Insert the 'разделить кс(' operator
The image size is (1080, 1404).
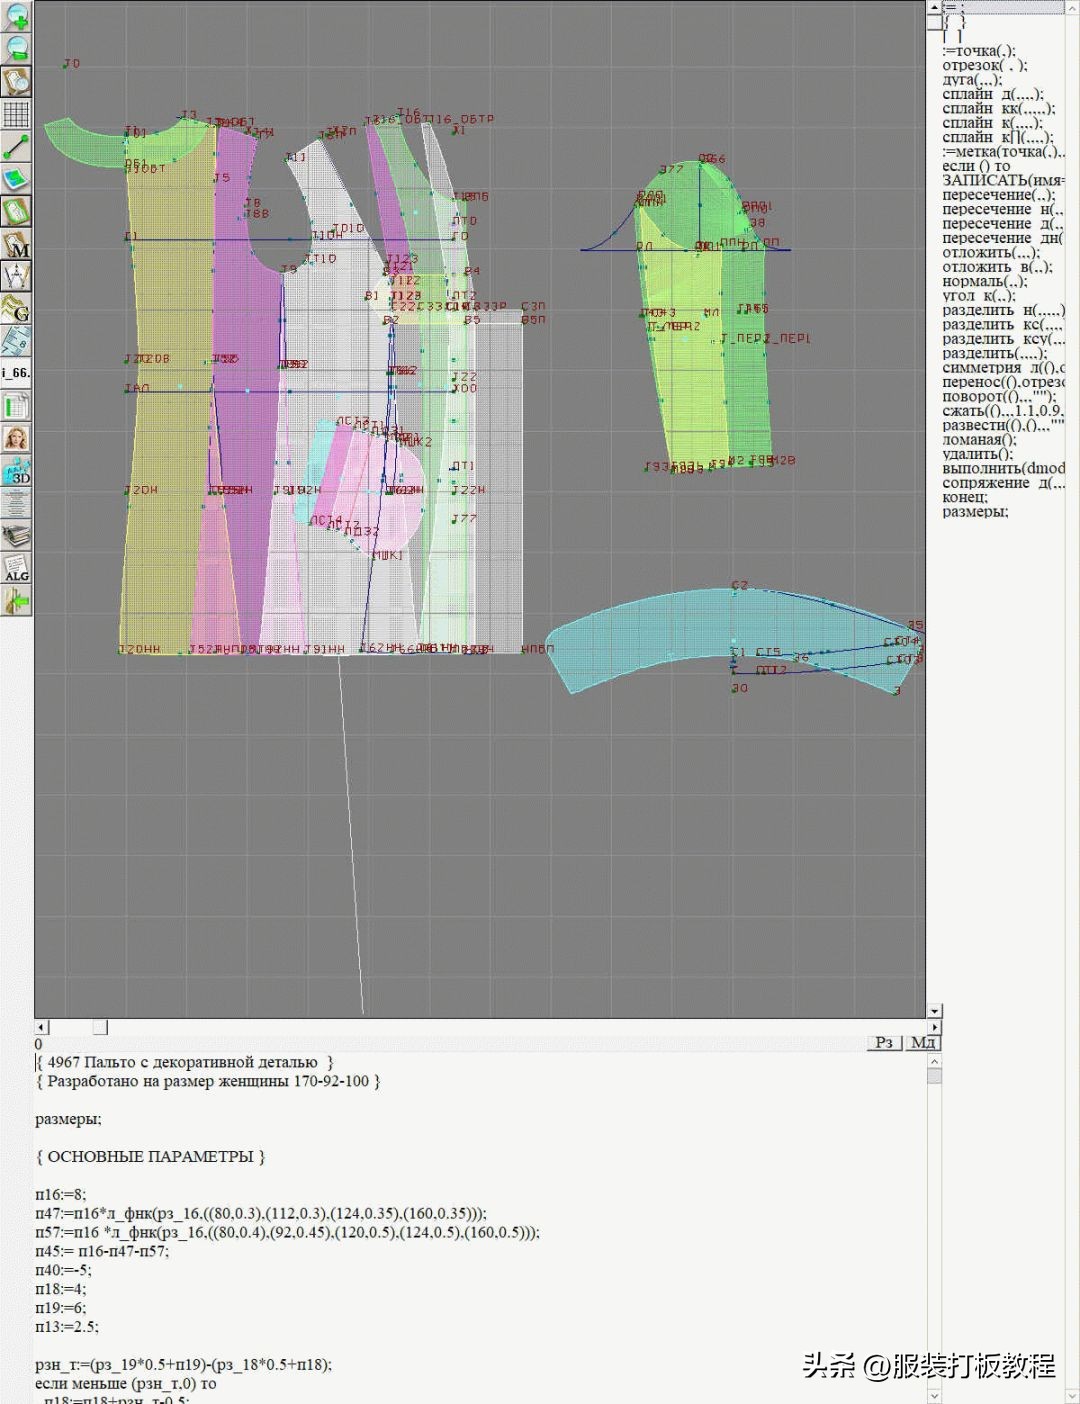[x=1003, y=325]
